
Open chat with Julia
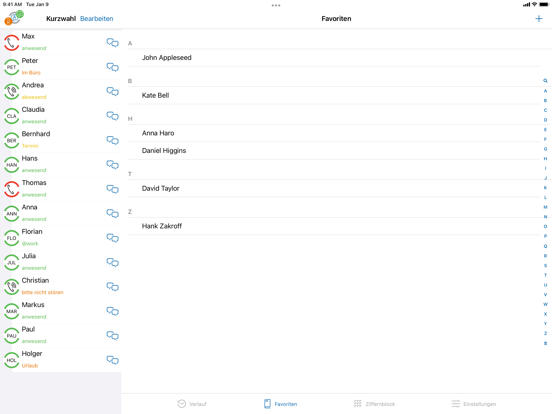tap(113, 262)
